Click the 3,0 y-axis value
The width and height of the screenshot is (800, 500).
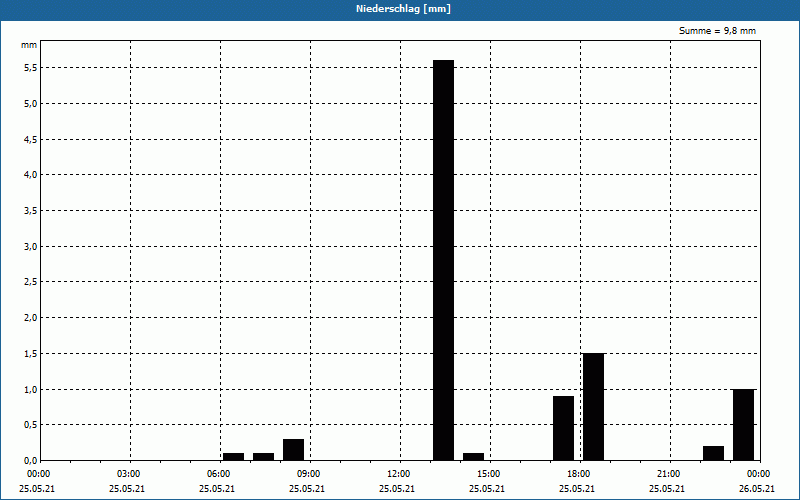(31, 246)
